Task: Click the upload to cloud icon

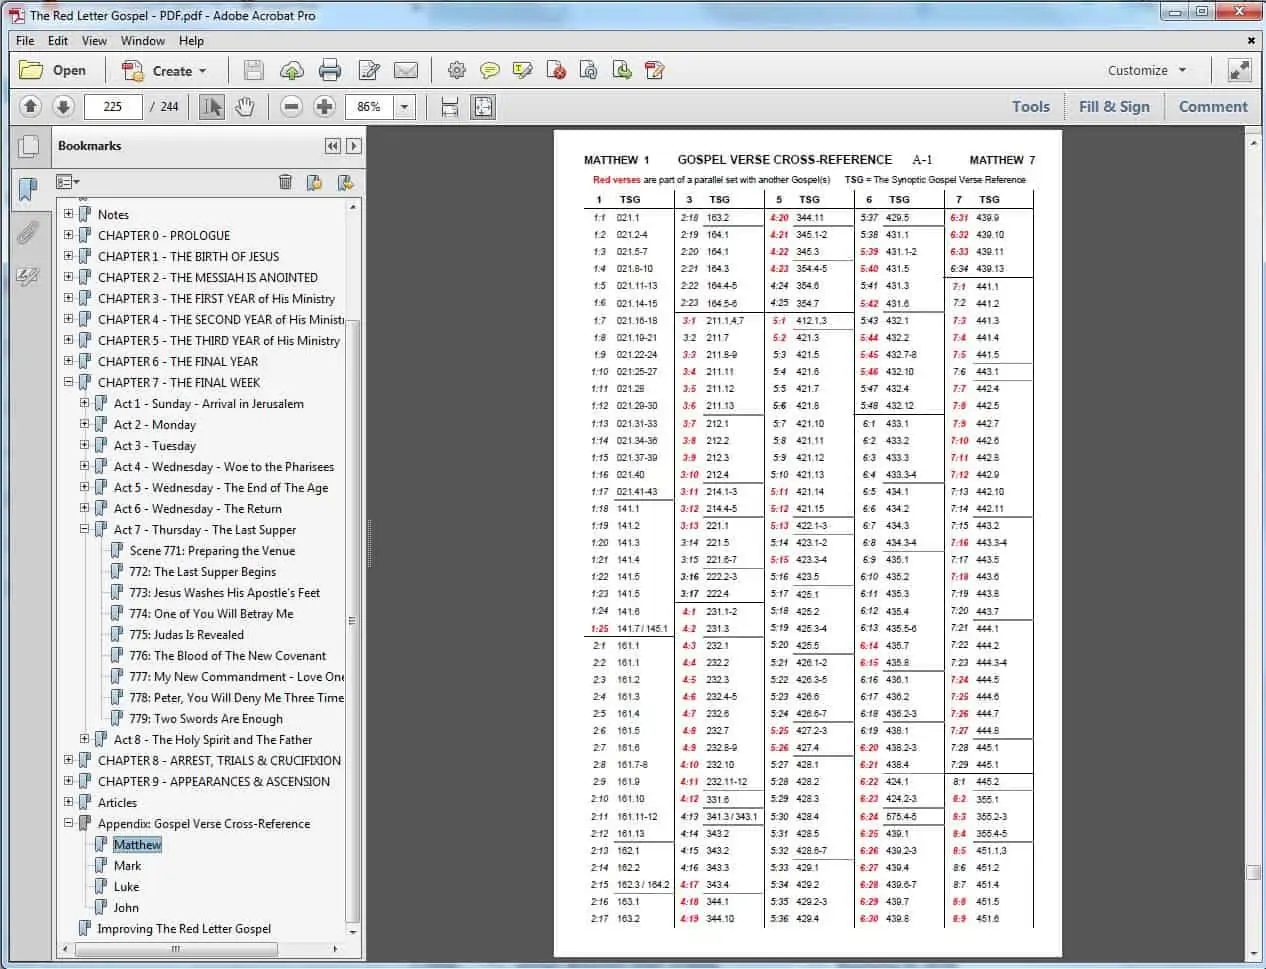Action: [x=291, y=70]
